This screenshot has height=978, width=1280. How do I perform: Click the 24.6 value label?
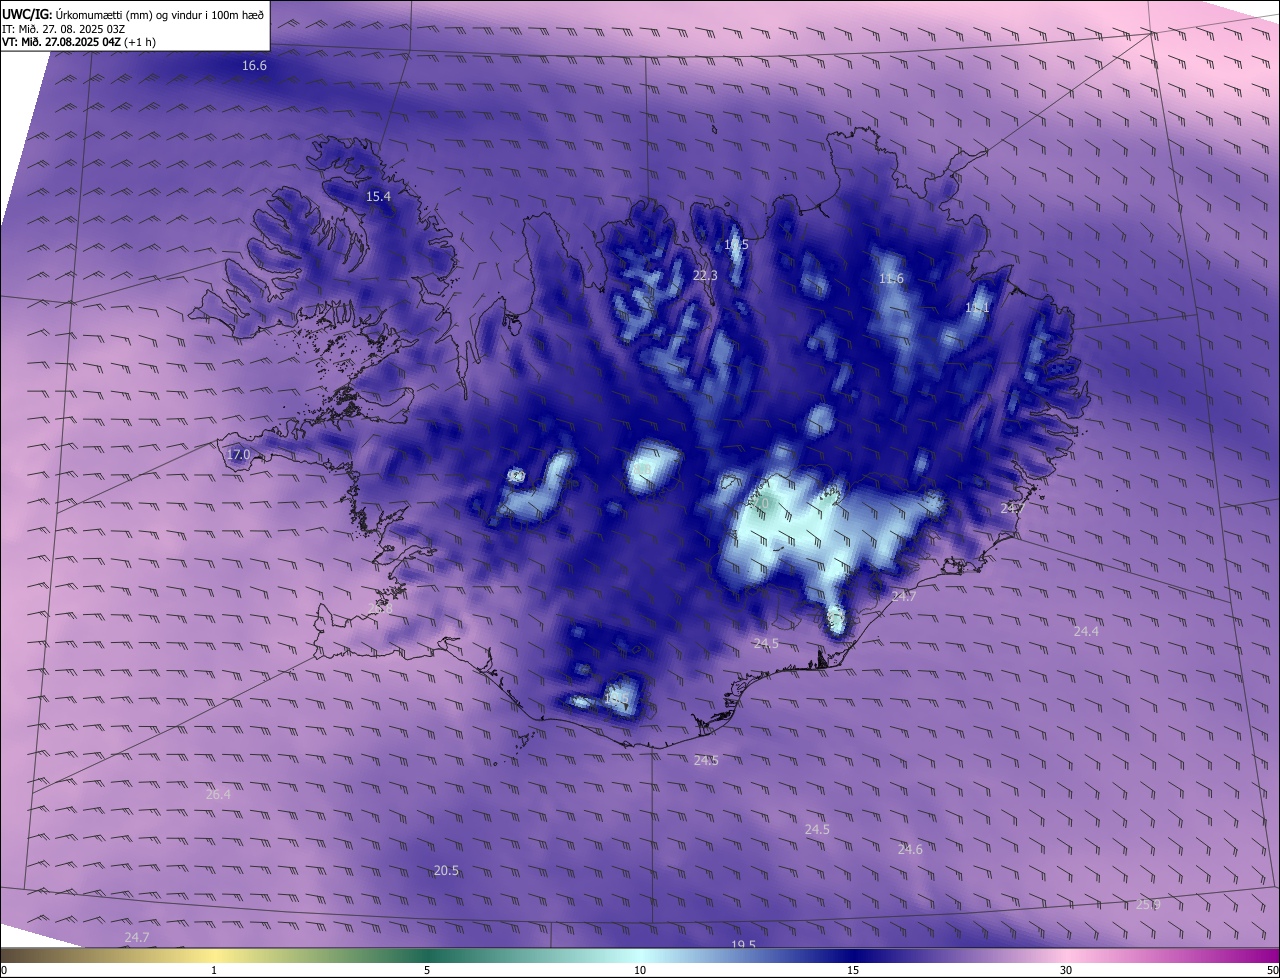[x=910, y=849]
